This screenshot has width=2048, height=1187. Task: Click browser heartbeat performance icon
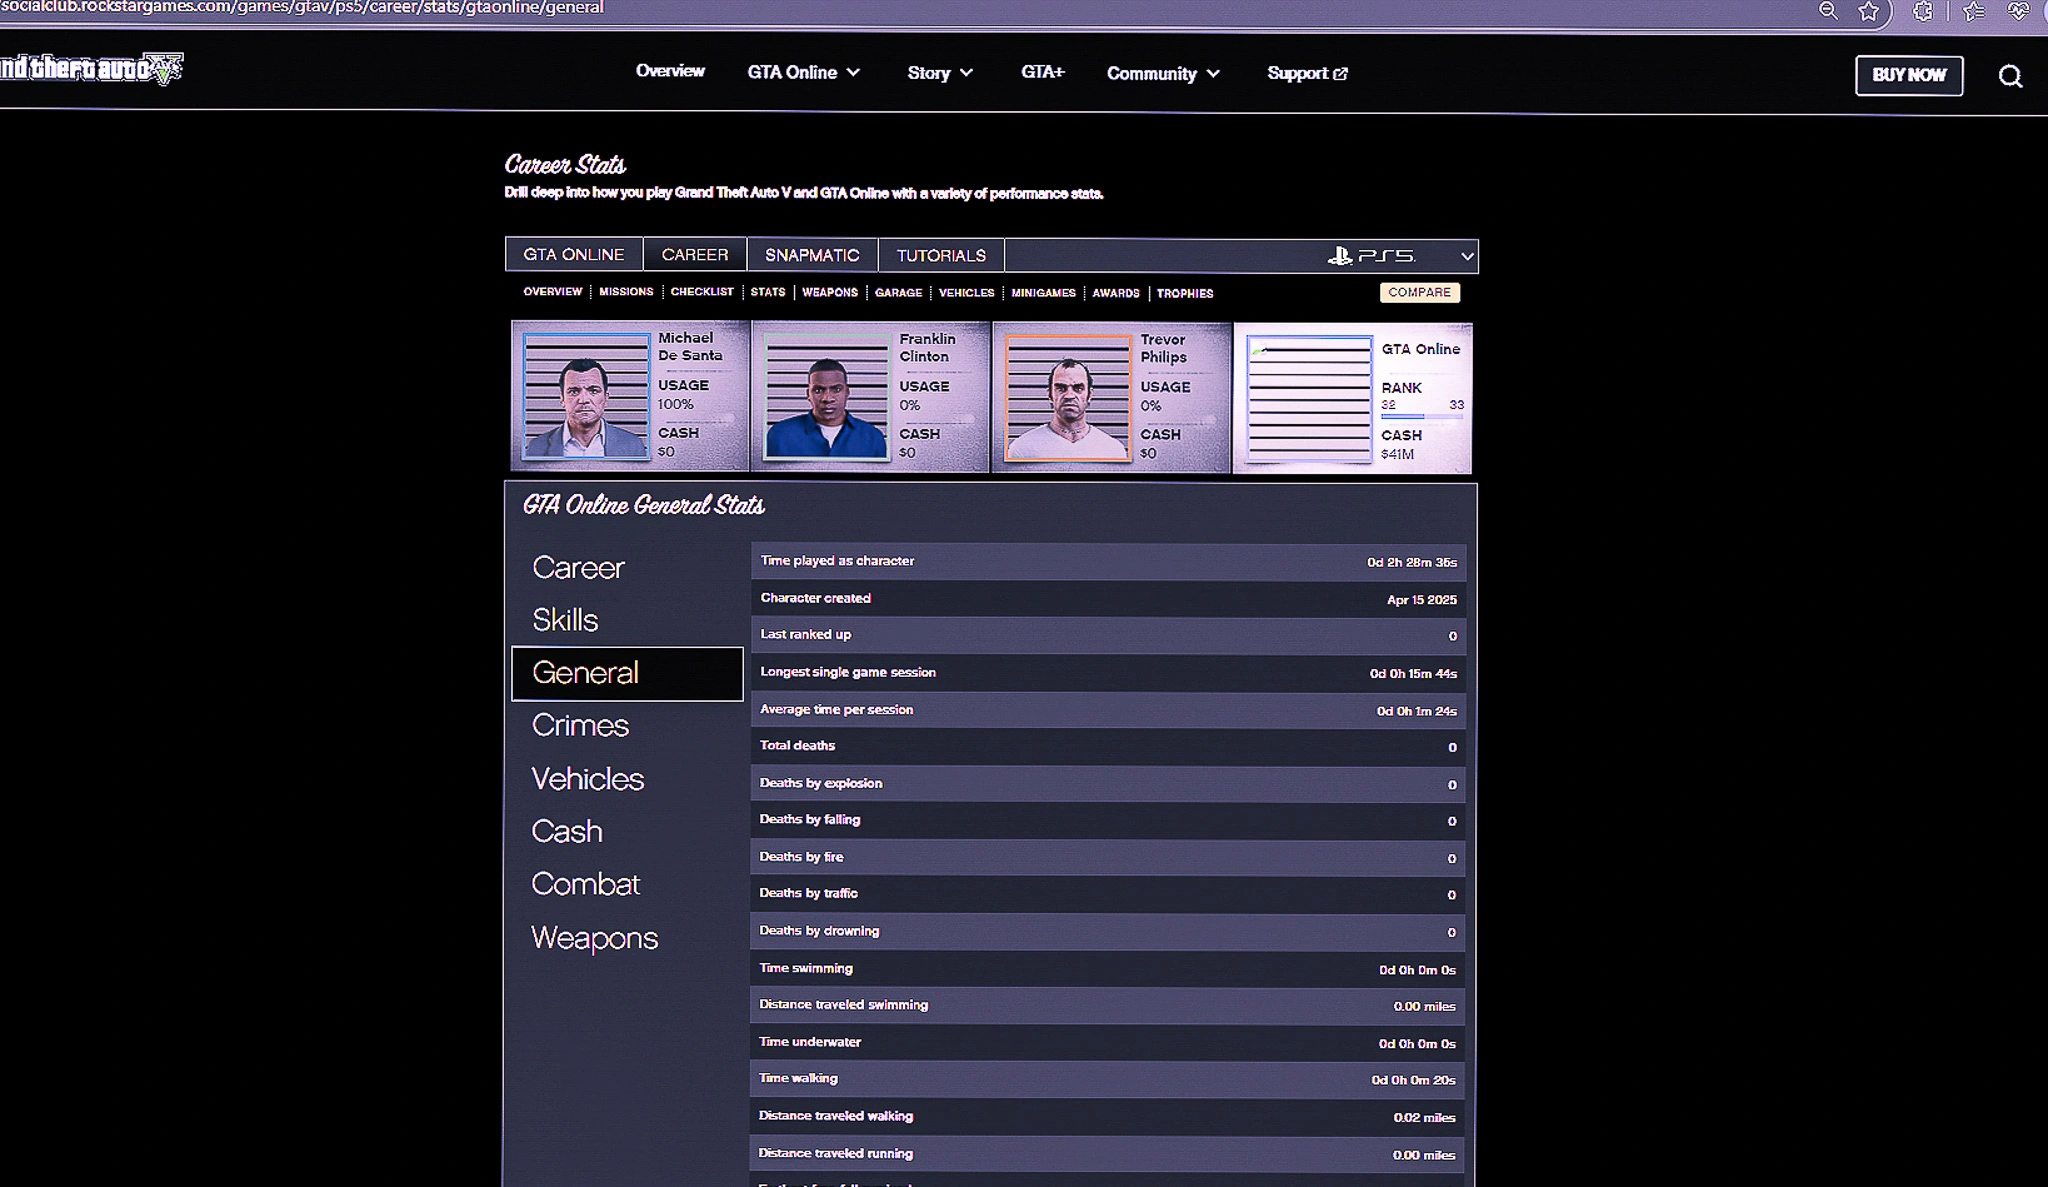tap(2018, 11)
